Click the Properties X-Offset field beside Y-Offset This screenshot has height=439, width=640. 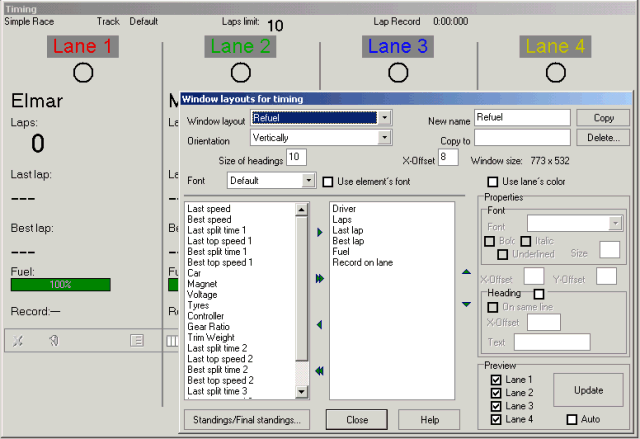pos(534,276)
